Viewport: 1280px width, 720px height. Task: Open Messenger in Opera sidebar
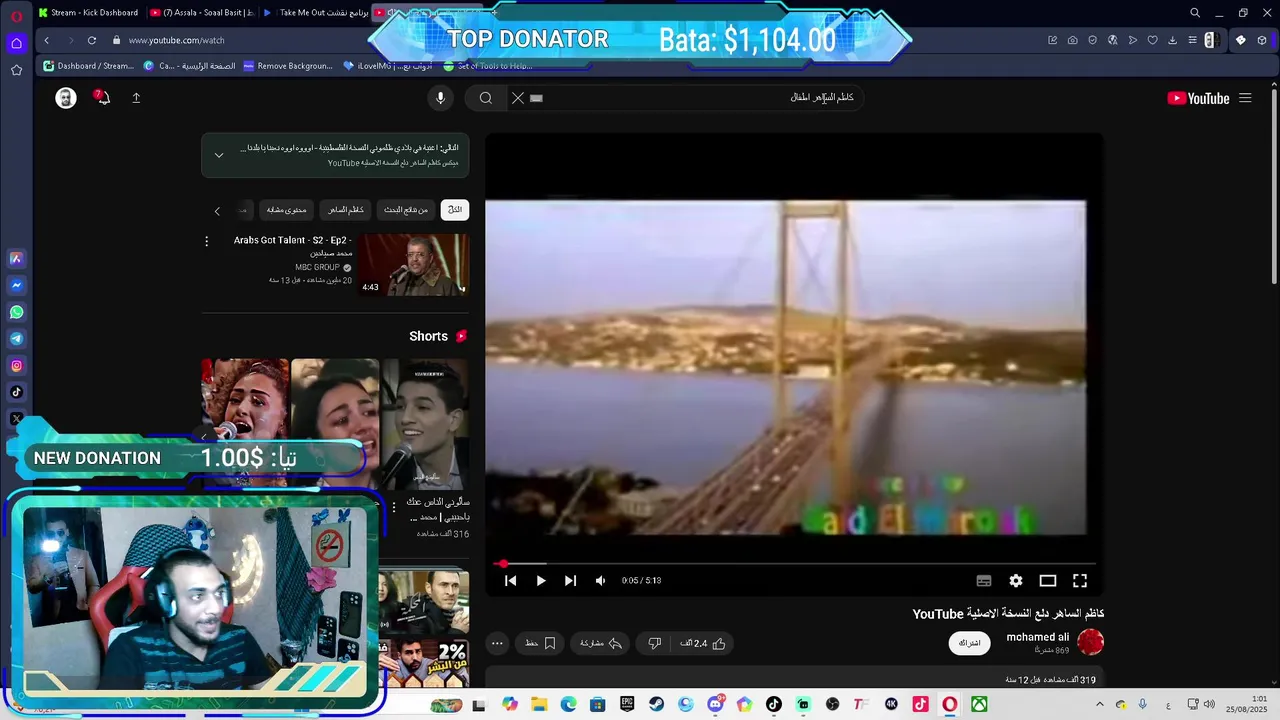tap(16, 285)
